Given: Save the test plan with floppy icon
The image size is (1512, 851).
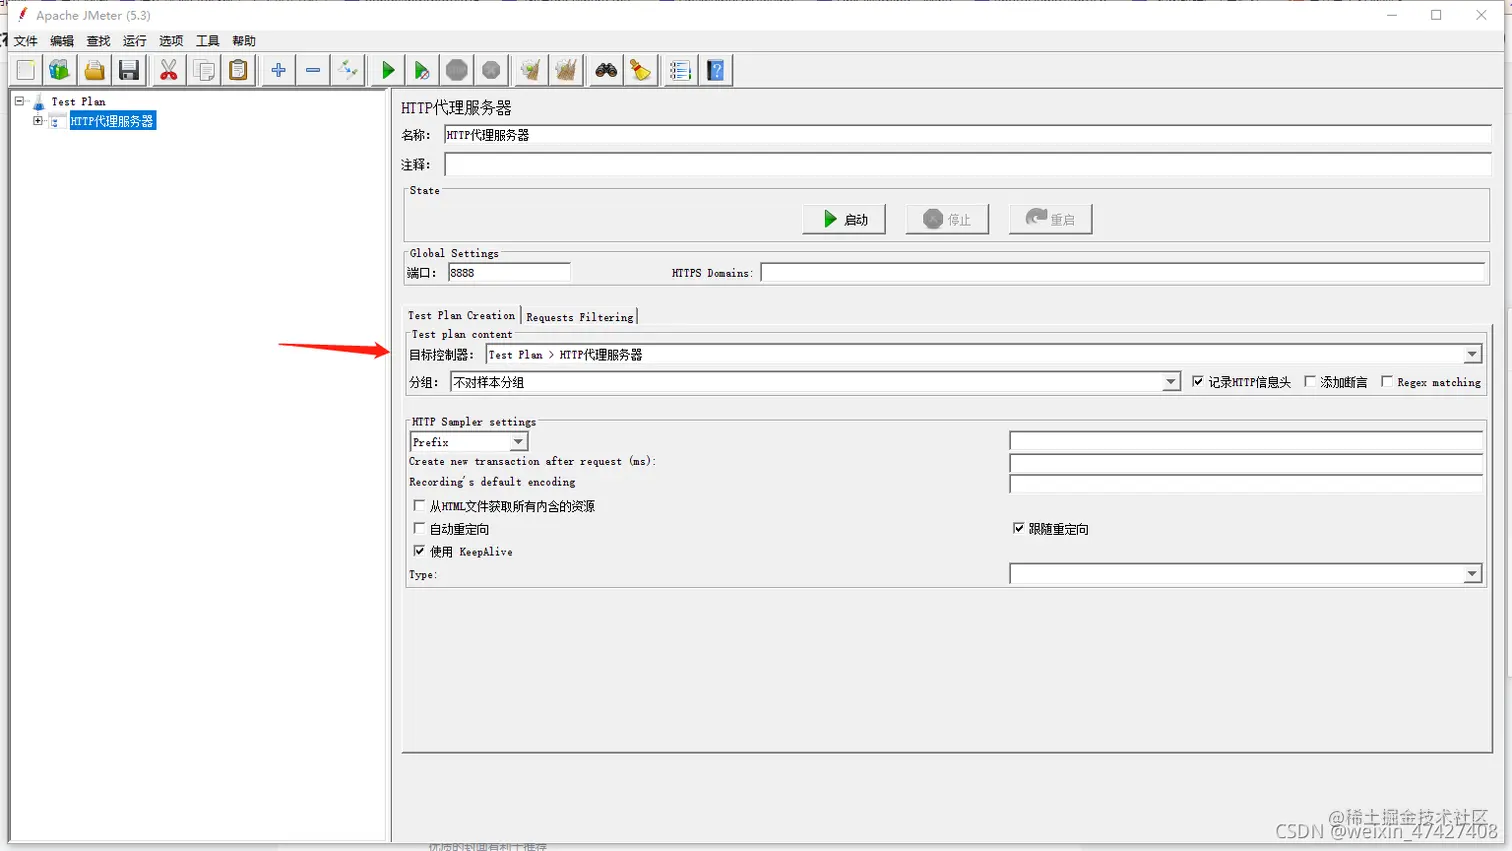Looking at the screenshot, I should (129, 70).
